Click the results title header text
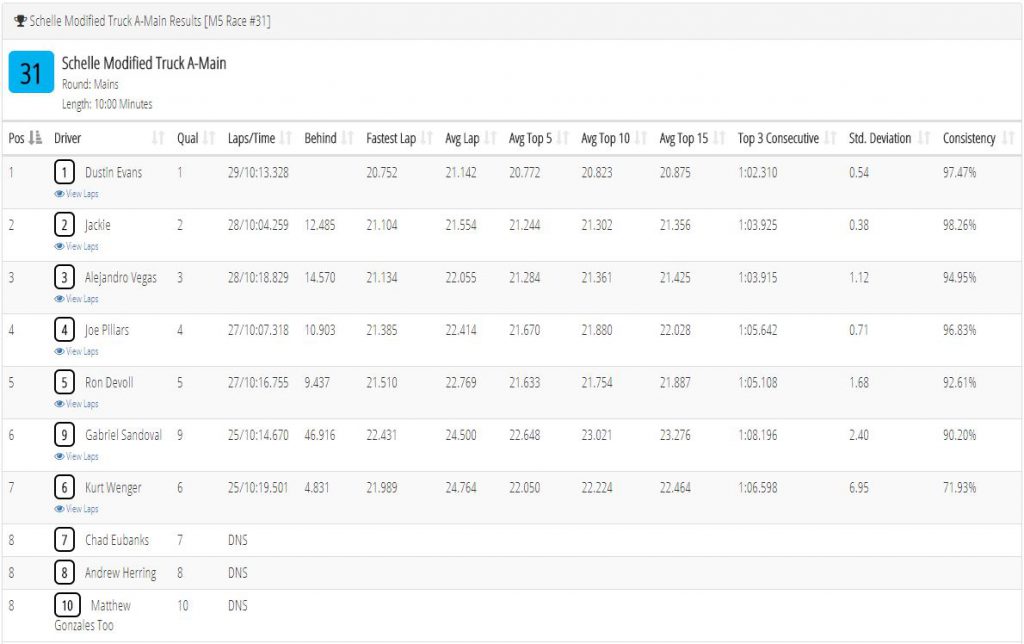The width and height of the screenshot is (1024, 644). point(150,21)
